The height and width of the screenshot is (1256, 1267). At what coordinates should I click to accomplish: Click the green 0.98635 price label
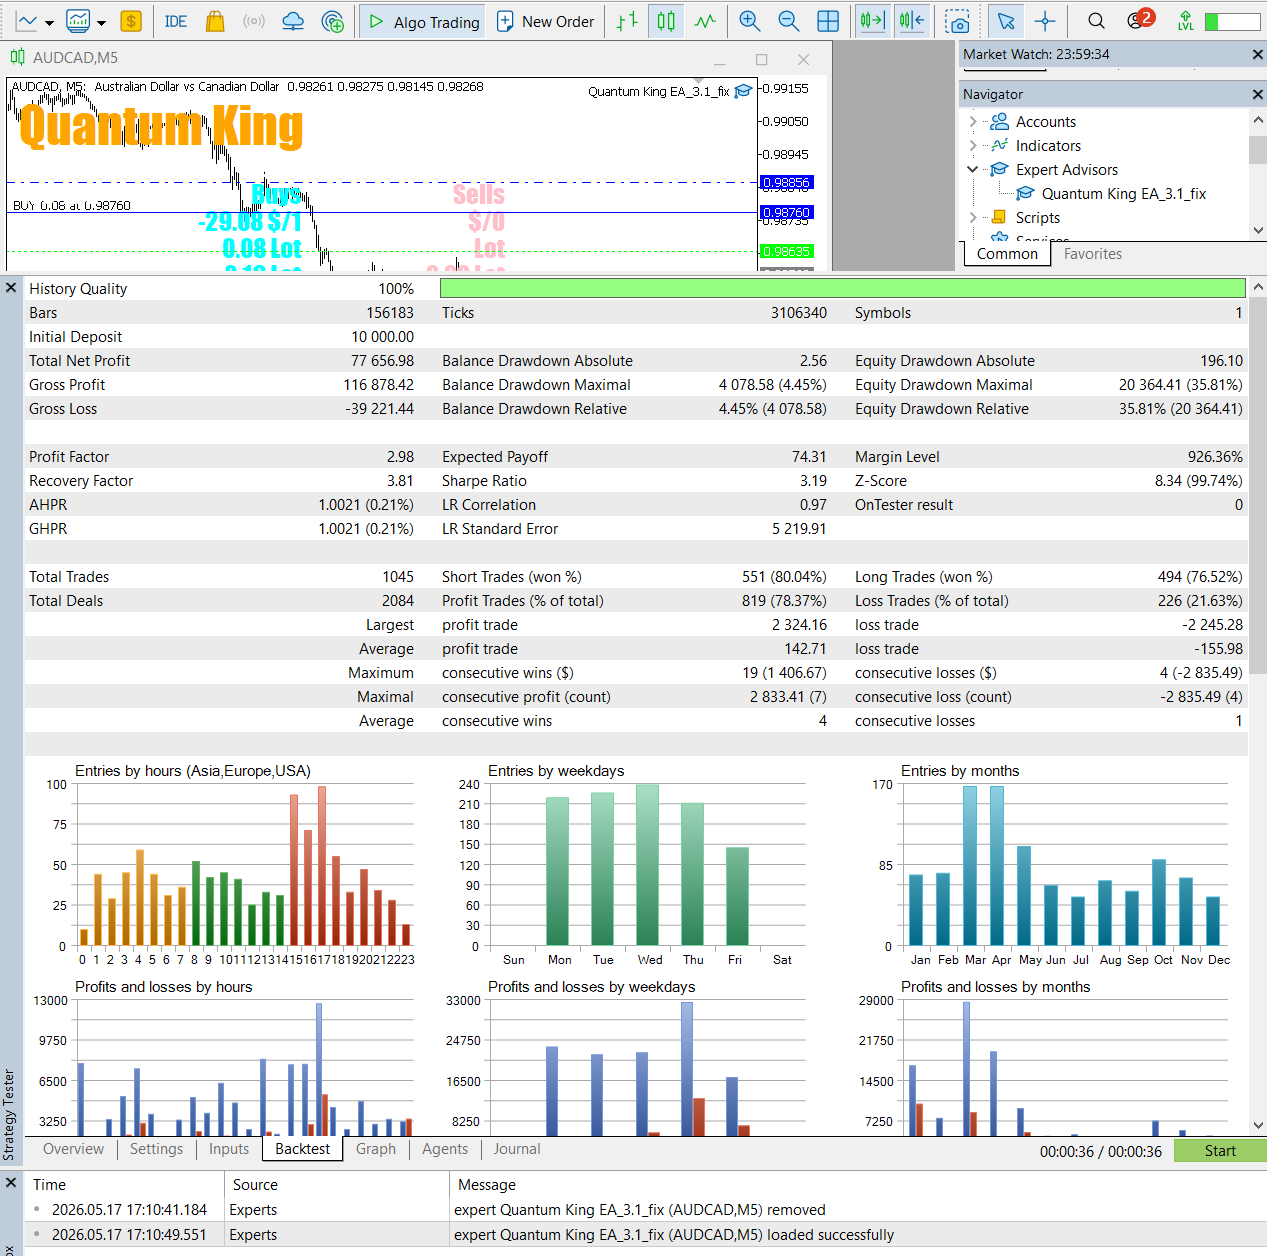(787, 251)
